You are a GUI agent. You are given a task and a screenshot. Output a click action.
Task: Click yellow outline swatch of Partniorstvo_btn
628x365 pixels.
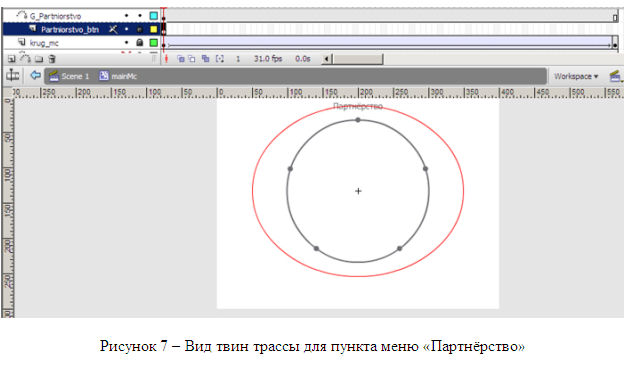[x=153, y=29]
